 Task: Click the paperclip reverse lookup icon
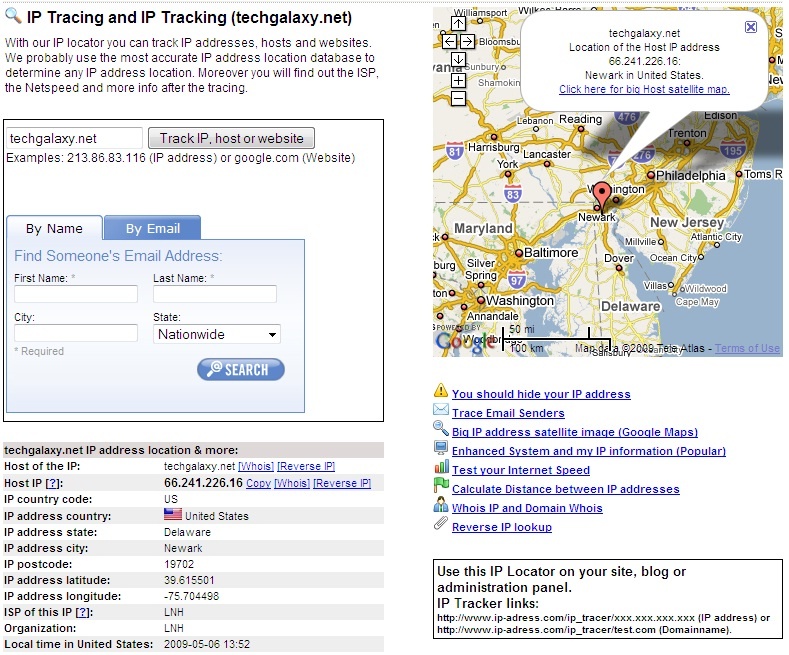pyautogui.click(x=441, y=523)
